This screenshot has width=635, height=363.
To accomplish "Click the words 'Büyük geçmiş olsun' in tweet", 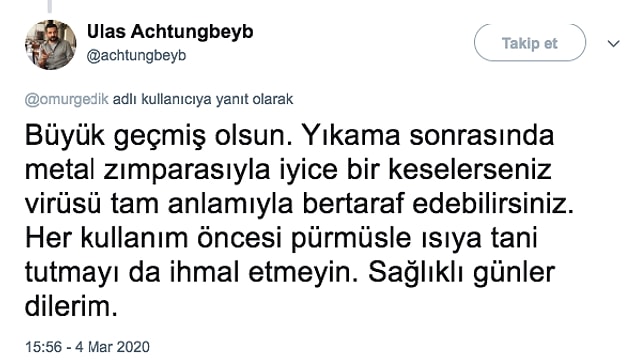I will pyautogui.click(x=158, y=136).
